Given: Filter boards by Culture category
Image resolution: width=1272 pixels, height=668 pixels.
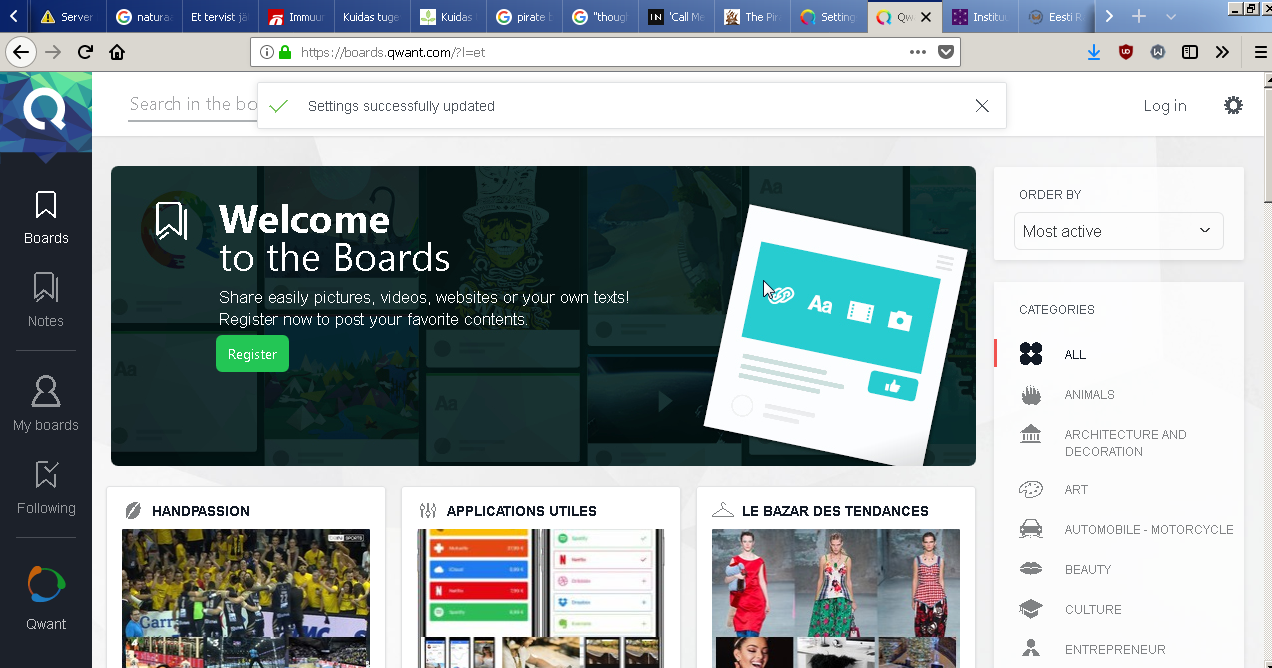Looking at the screenshot, I should point(1092,610).
